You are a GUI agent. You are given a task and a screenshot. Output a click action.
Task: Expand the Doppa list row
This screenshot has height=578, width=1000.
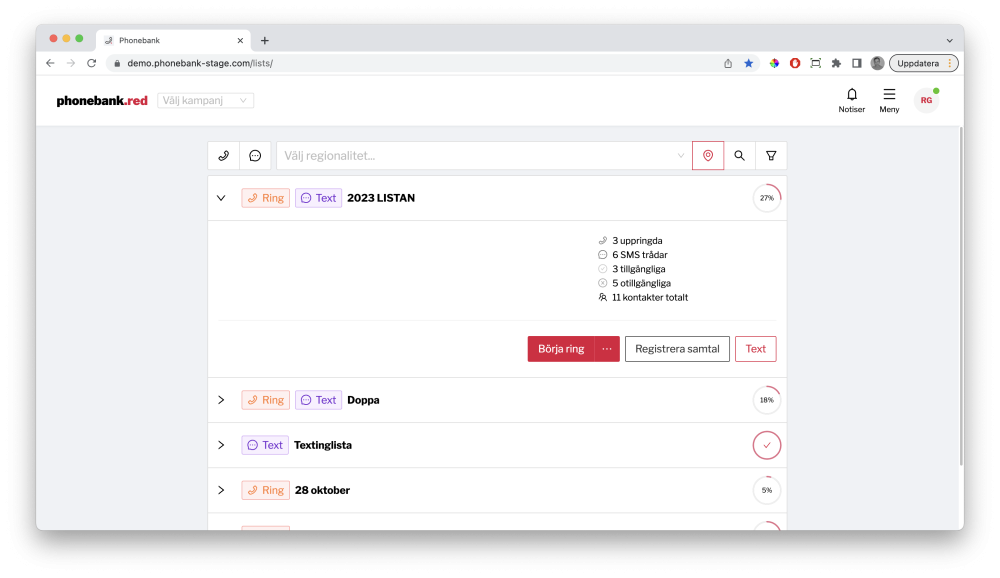click(x=221, y=400)
